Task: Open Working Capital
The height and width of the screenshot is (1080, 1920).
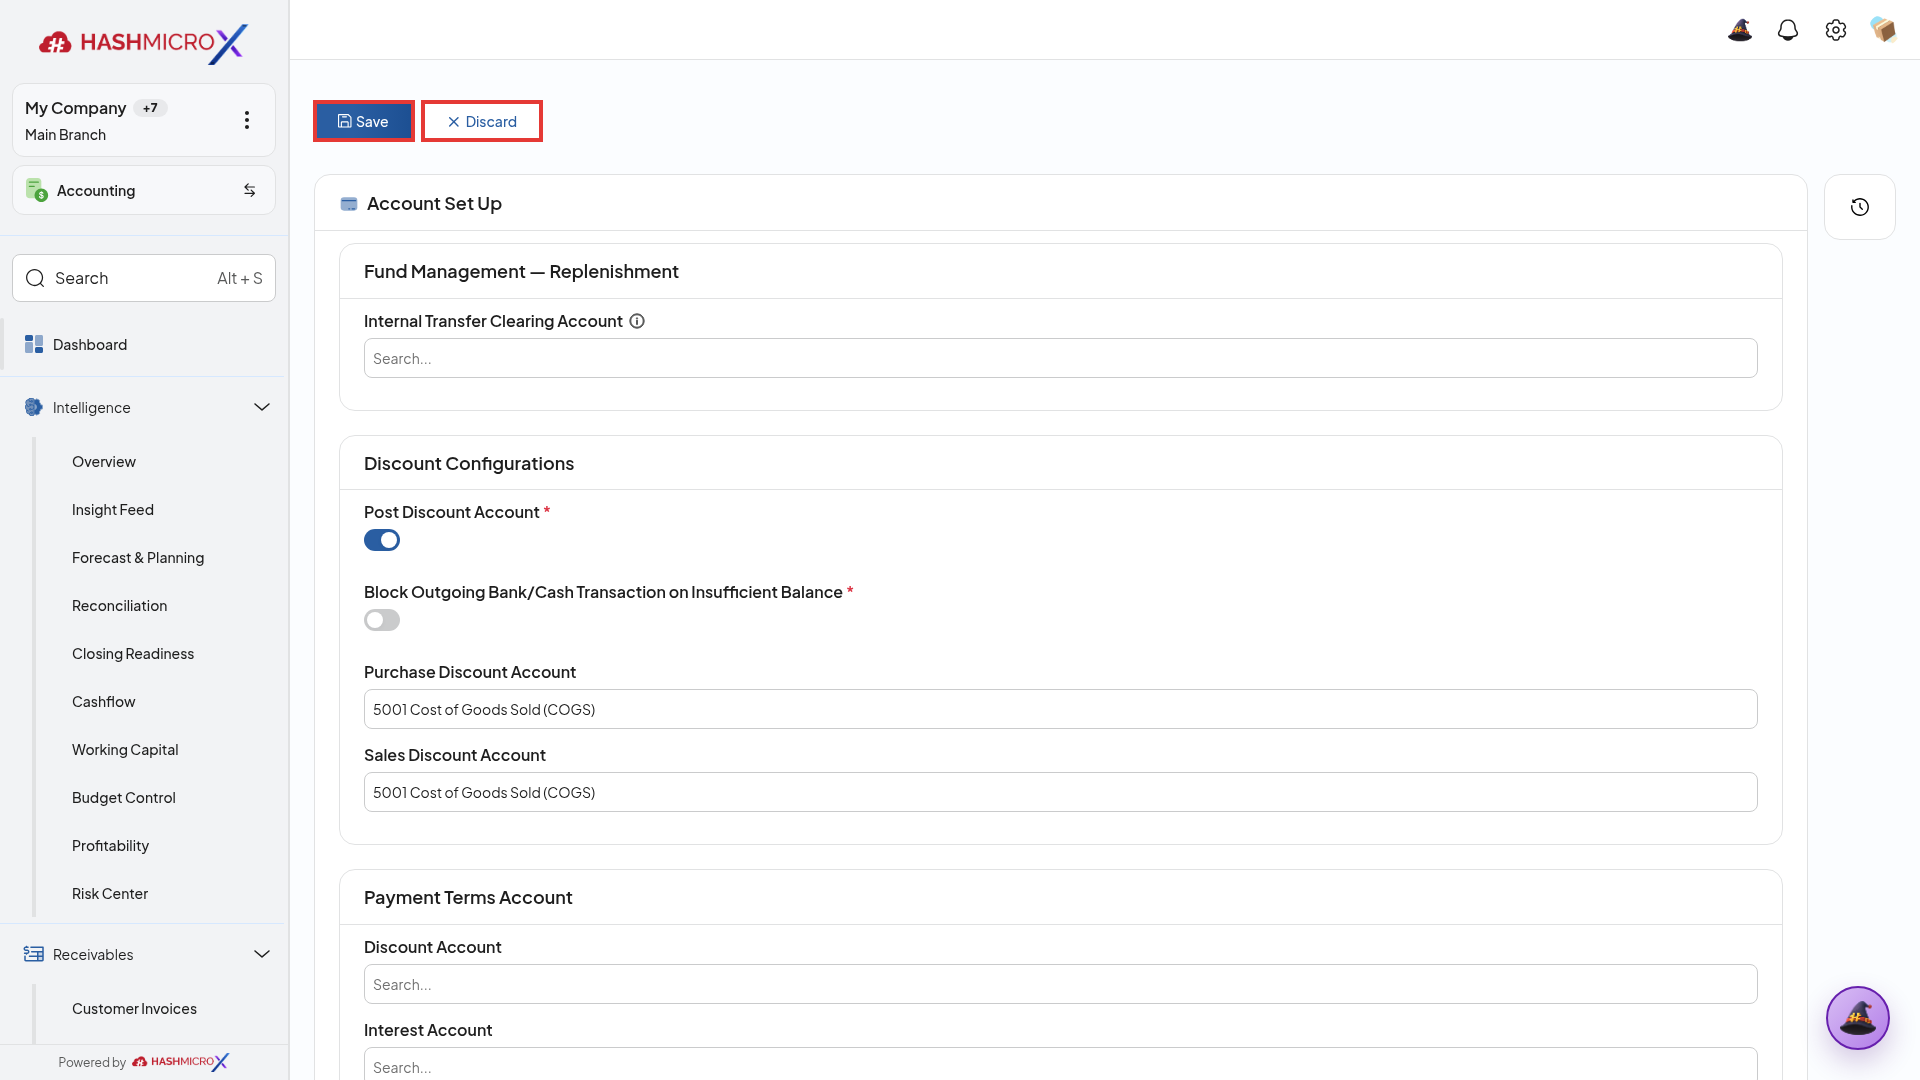Action: point(125,750)
